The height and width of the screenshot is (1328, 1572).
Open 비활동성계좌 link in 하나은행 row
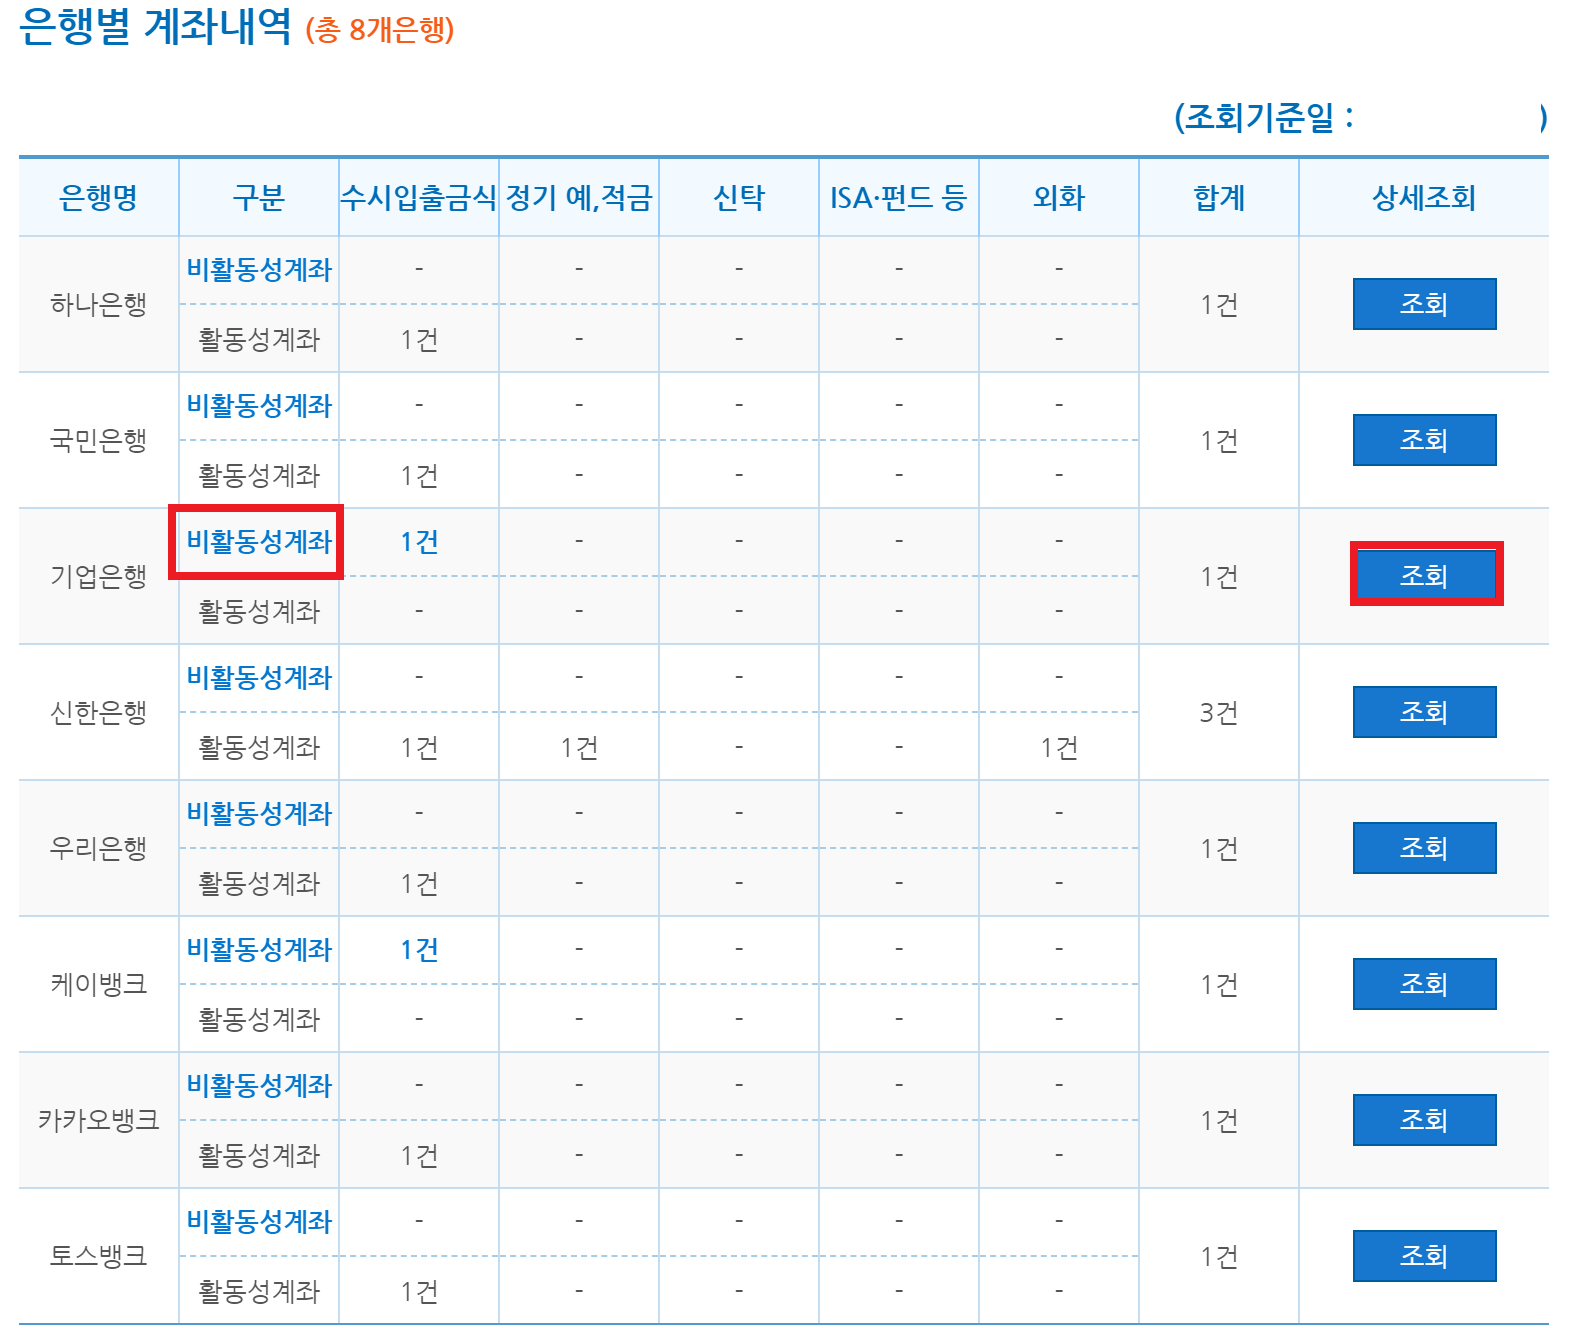259,270
